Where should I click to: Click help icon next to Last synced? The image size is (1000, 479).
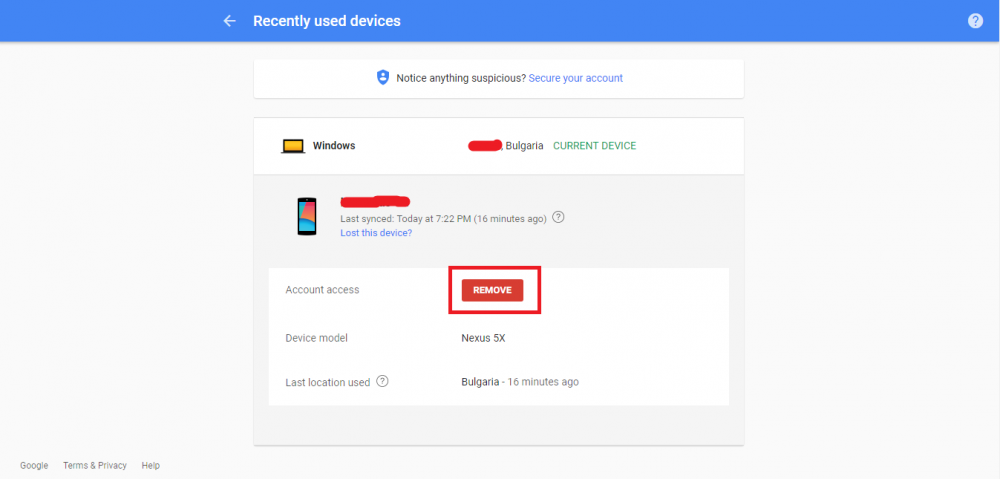[x=558, y=217]
